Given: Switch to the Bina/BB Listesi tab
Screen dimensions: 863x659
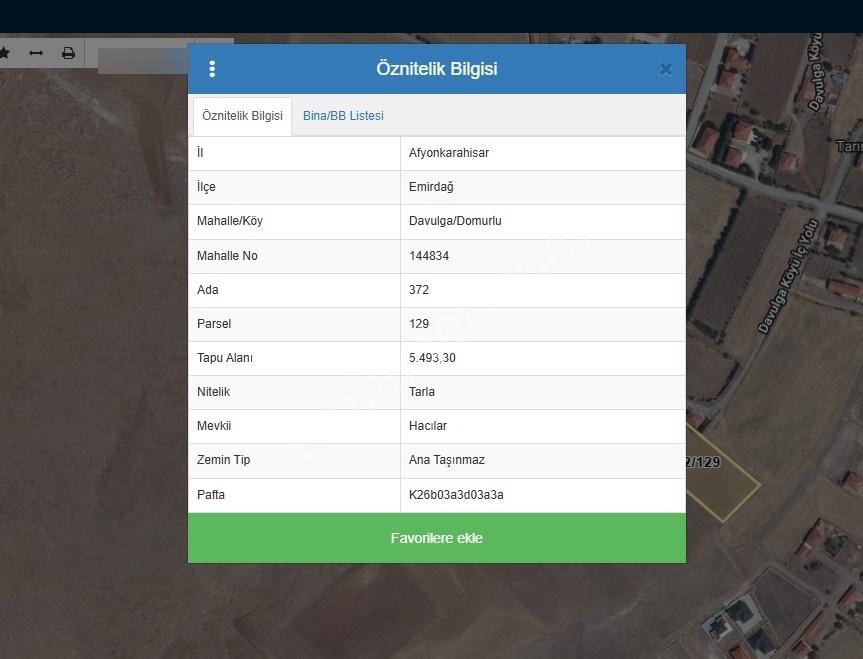Looking at the screenshot, I should point(343,116).
